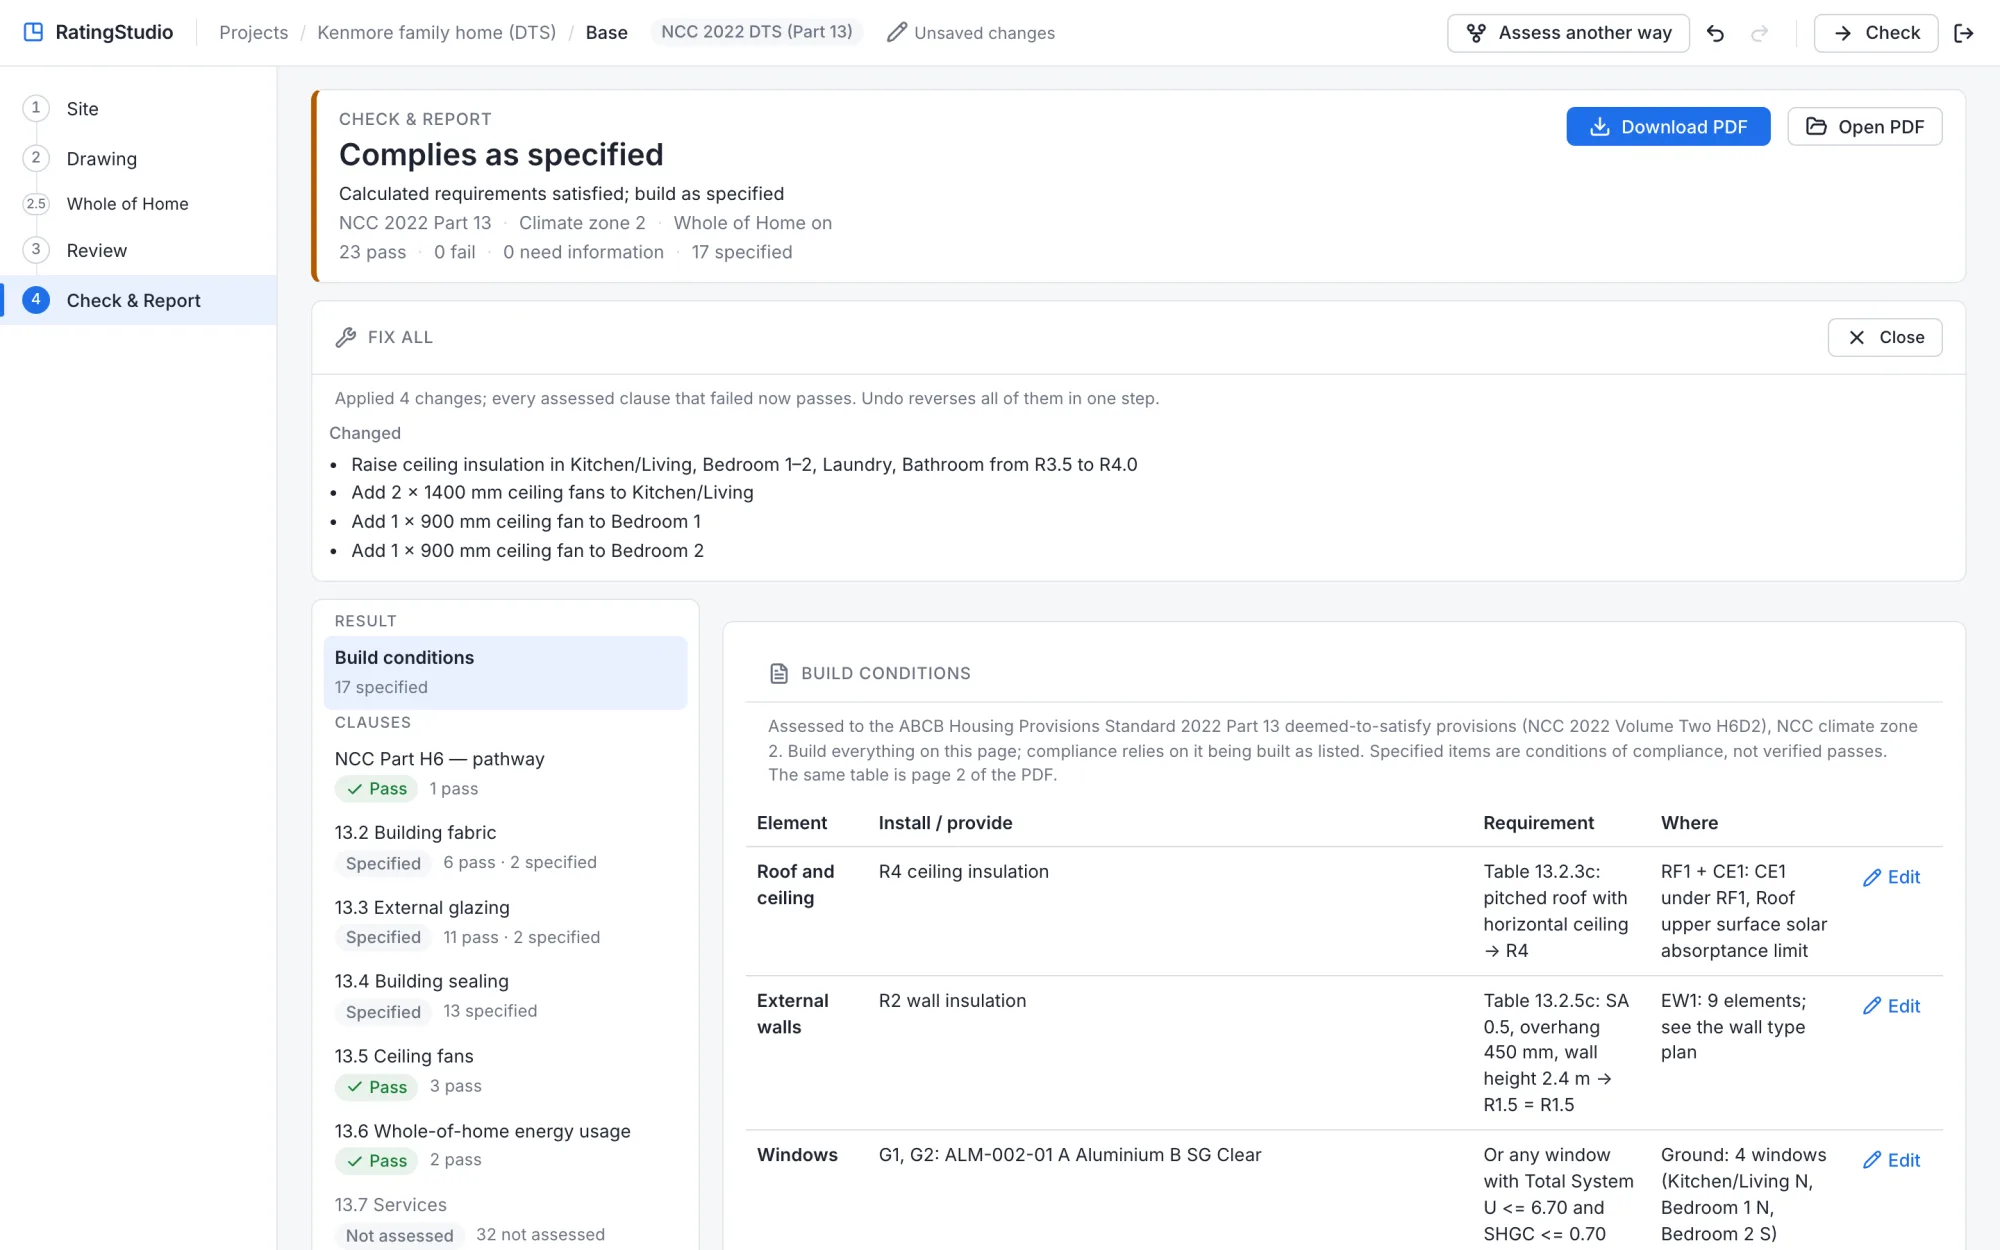Click "R4 ceiling insulation" cell
Viewport: 2000px width, 1250px height.
(x=964, y=872)
